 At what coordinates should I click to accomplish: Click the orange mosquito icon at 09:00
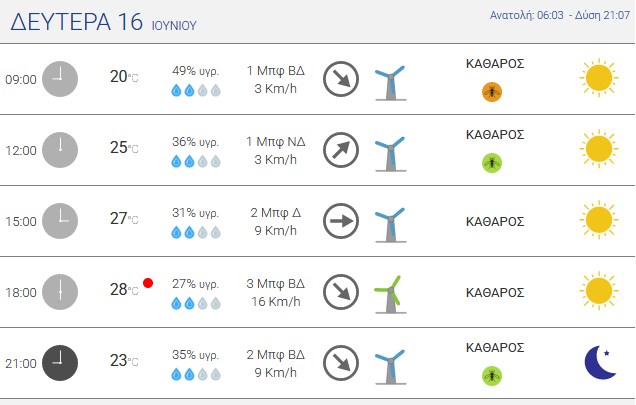click(492, 92)
